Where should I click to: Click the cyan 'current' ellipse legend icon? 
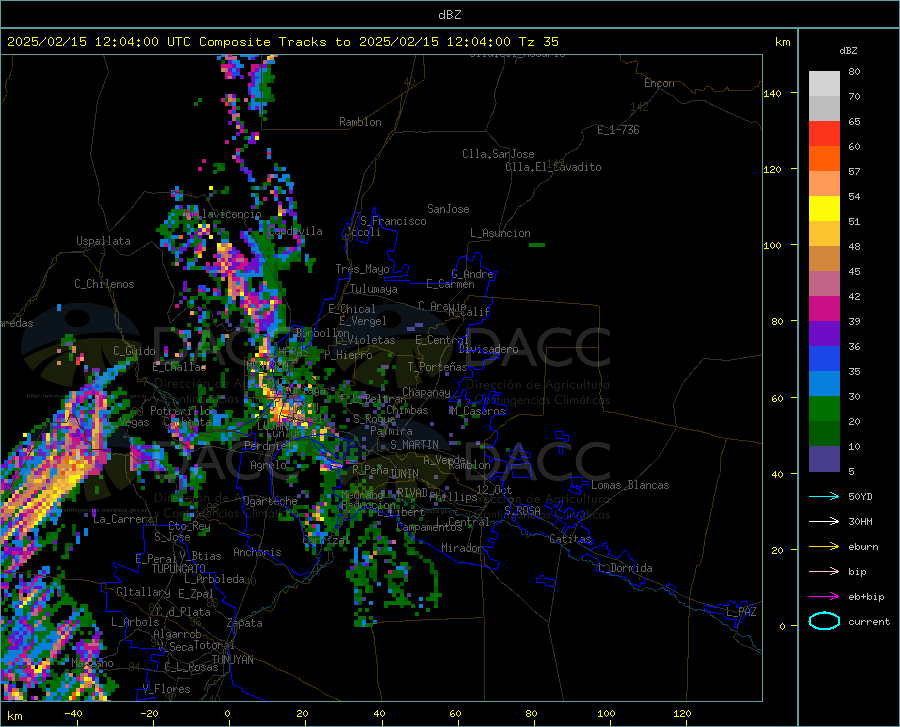(x=824, y=621)
